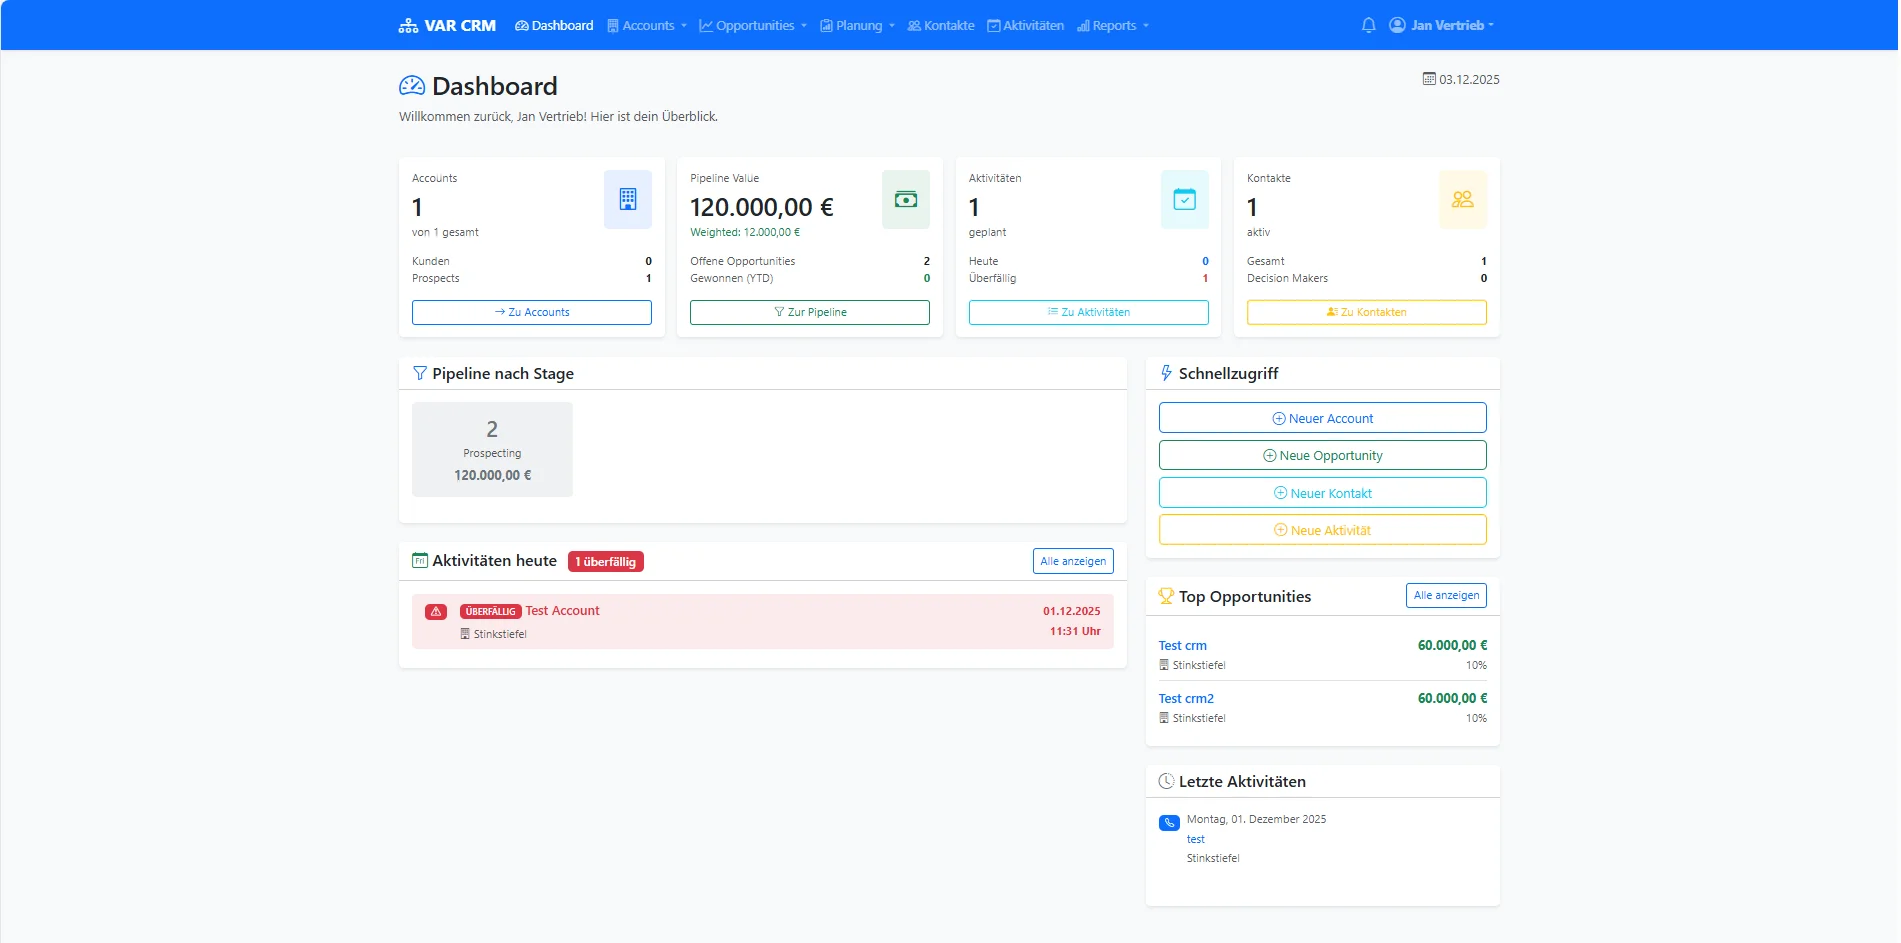1901x943 pixels.
Task: Click the calendar icon next to 03.12.2025
Action: (x=1428, y=79)
